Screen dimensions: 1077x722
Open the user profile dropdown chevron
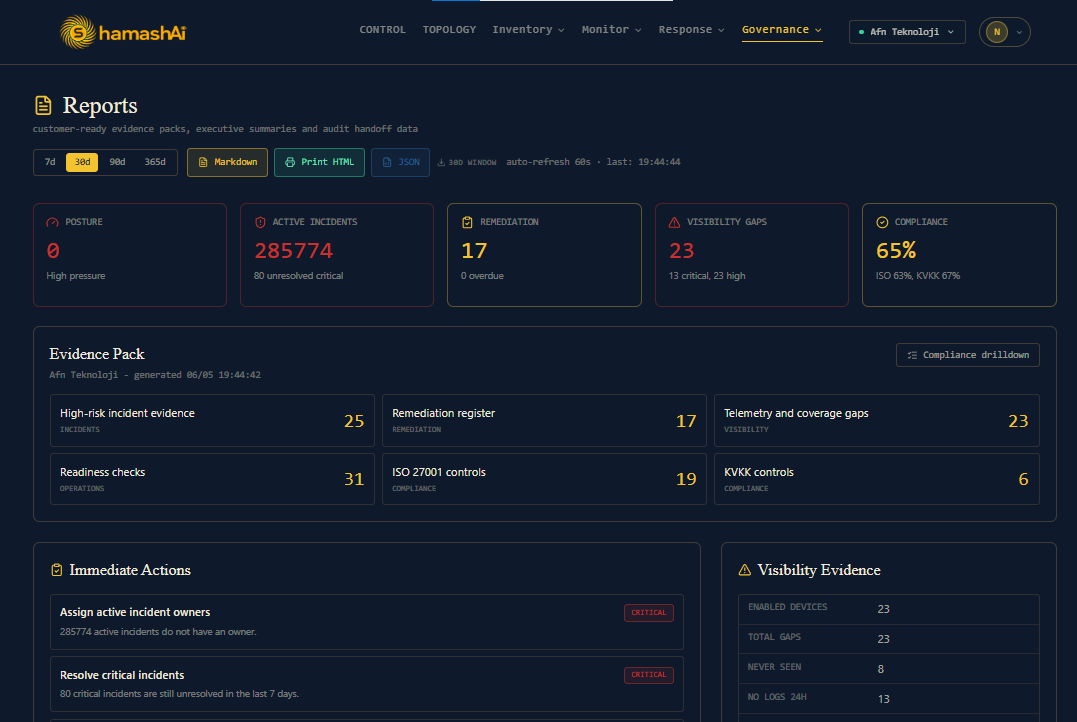click(1019, 32)
